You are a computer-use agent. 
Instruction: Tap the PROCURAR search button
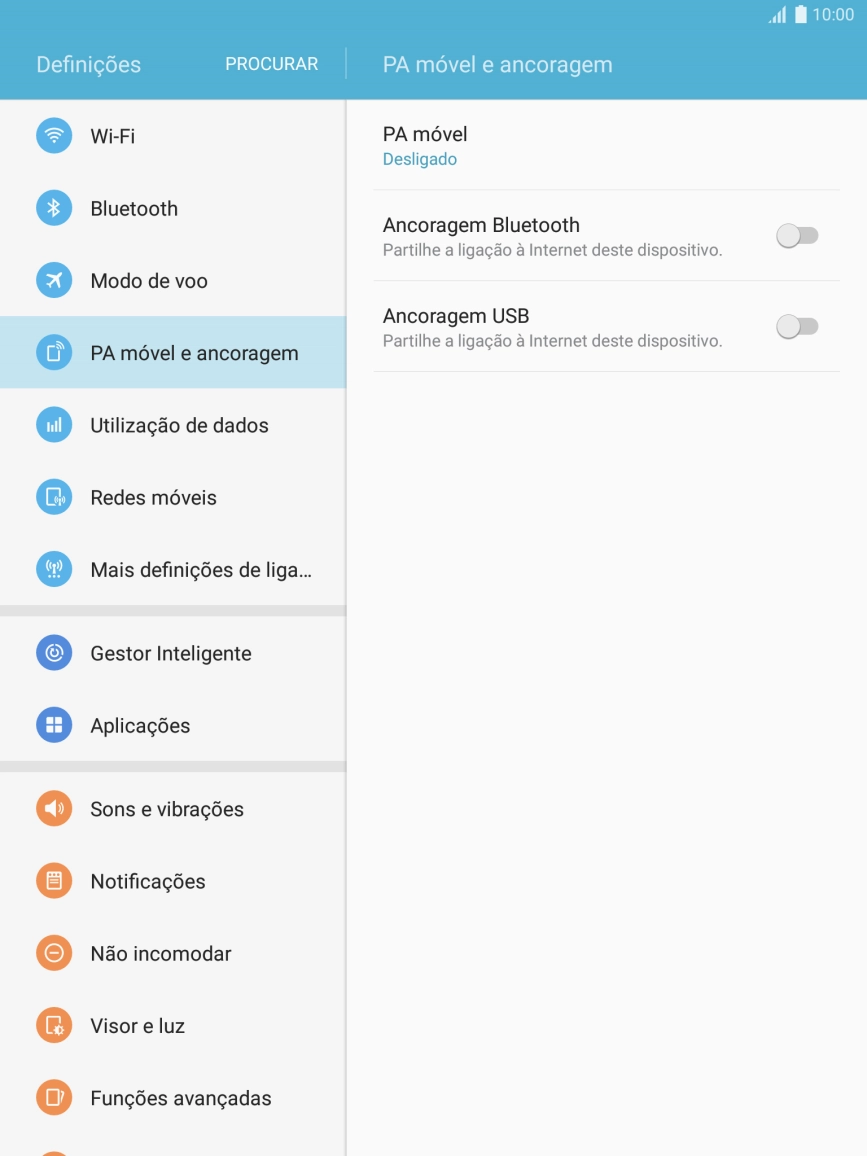click(x=271, y=64)
